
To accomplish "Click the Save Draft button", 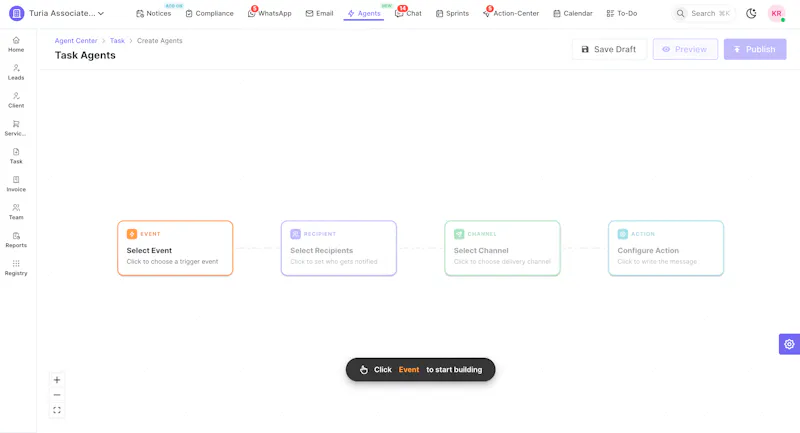I will coord(609,49).
